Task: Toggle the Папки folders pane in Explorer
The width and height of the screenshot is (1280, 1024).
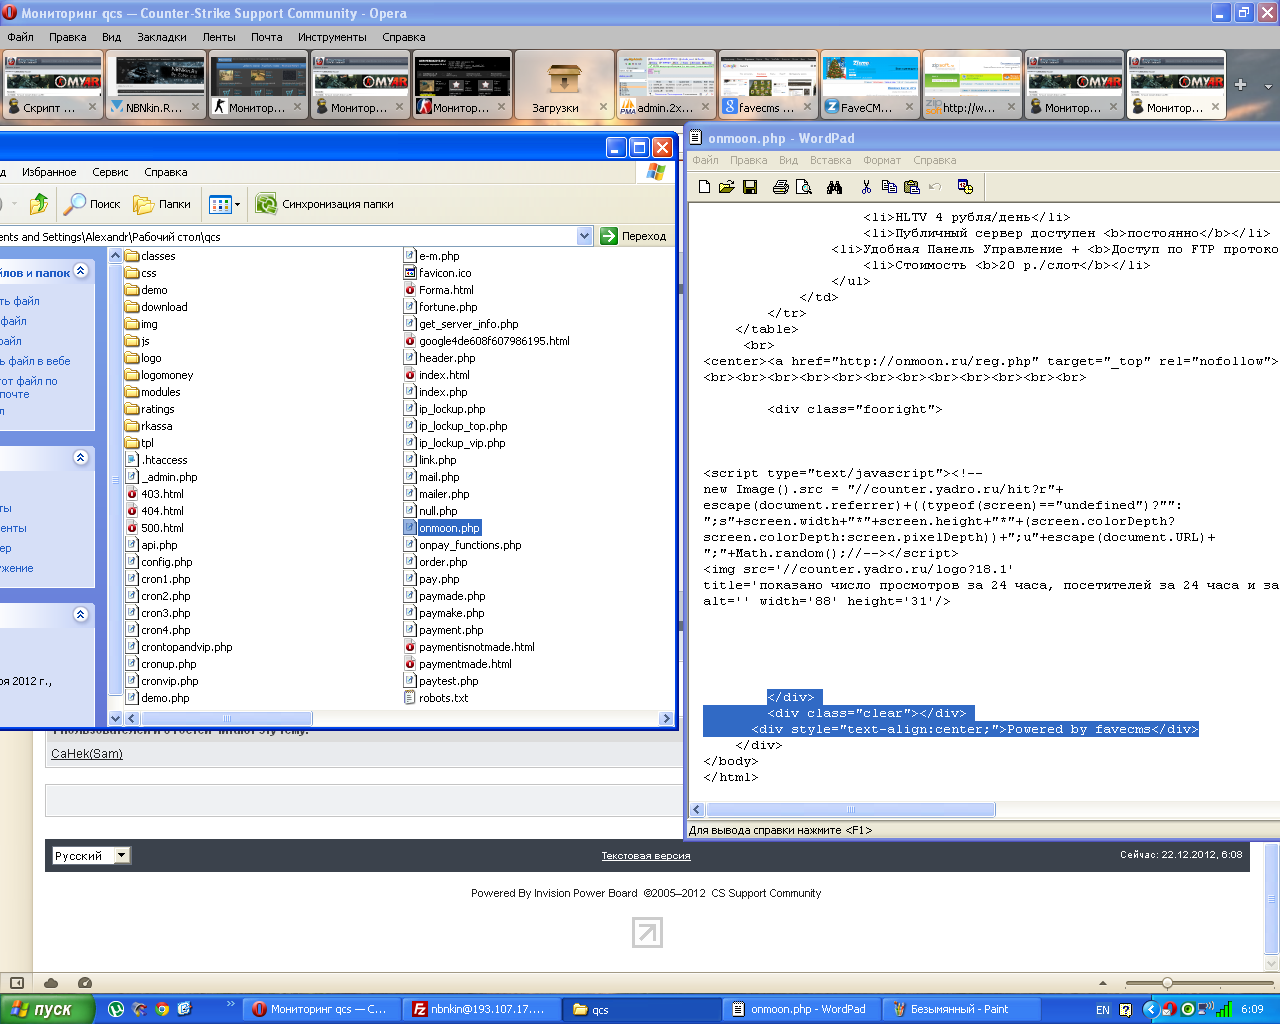Action: 162,204
